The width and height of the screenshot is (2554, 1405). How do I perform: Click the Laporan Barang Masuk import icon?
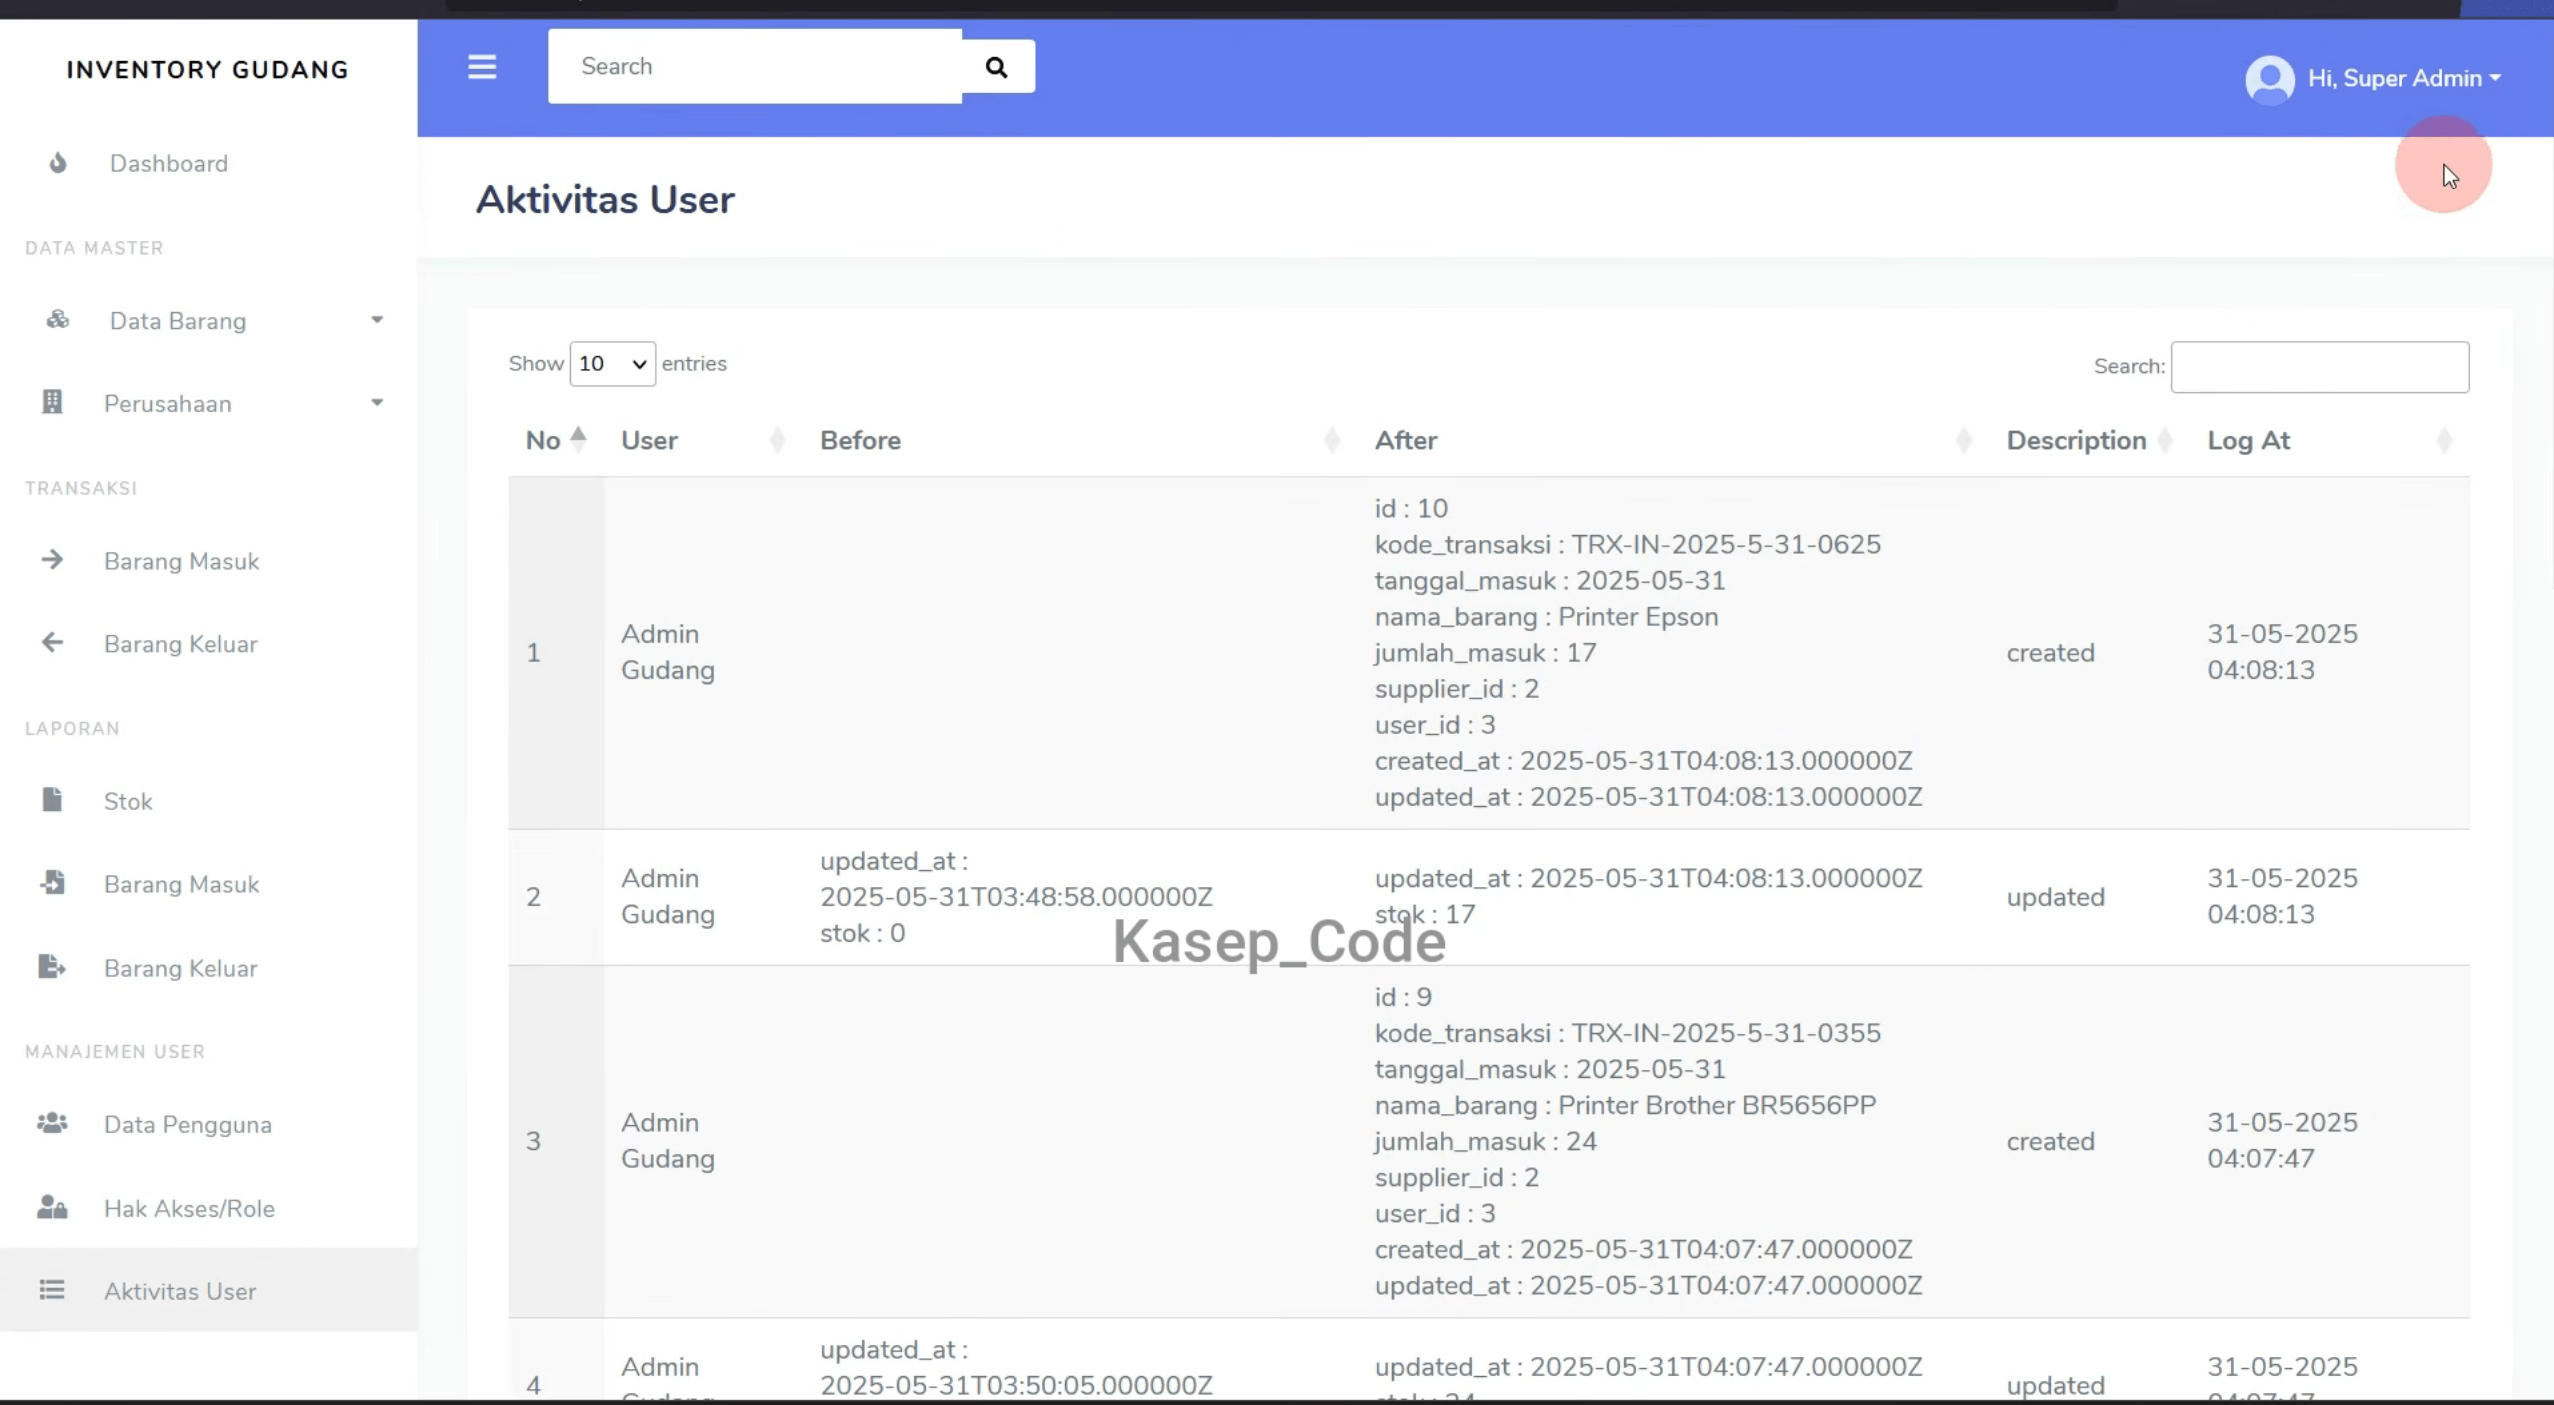click(x=52, y=883)
